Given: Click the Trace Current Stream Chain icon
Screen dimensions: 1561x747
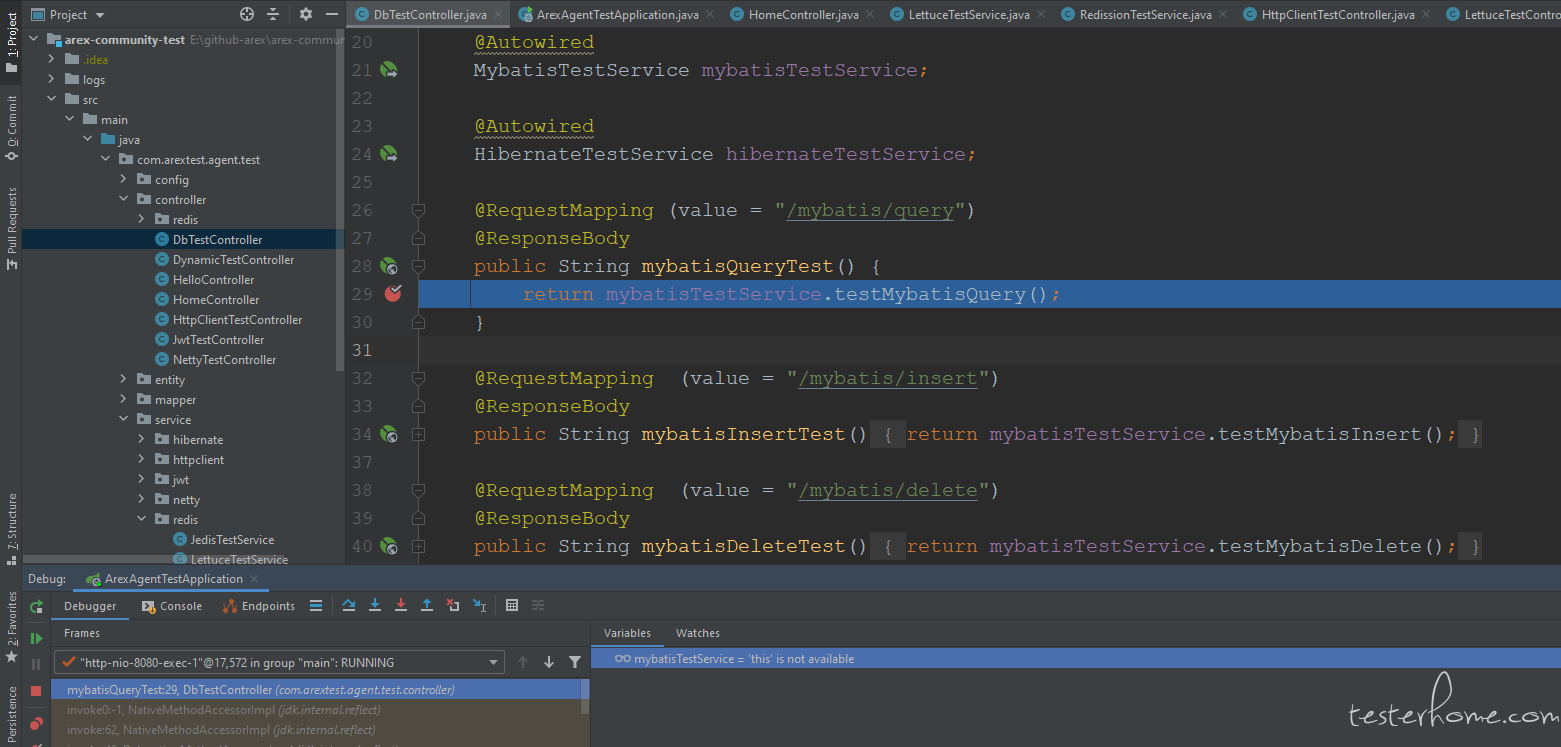Looking at the screenshot, I should [538, 605].
